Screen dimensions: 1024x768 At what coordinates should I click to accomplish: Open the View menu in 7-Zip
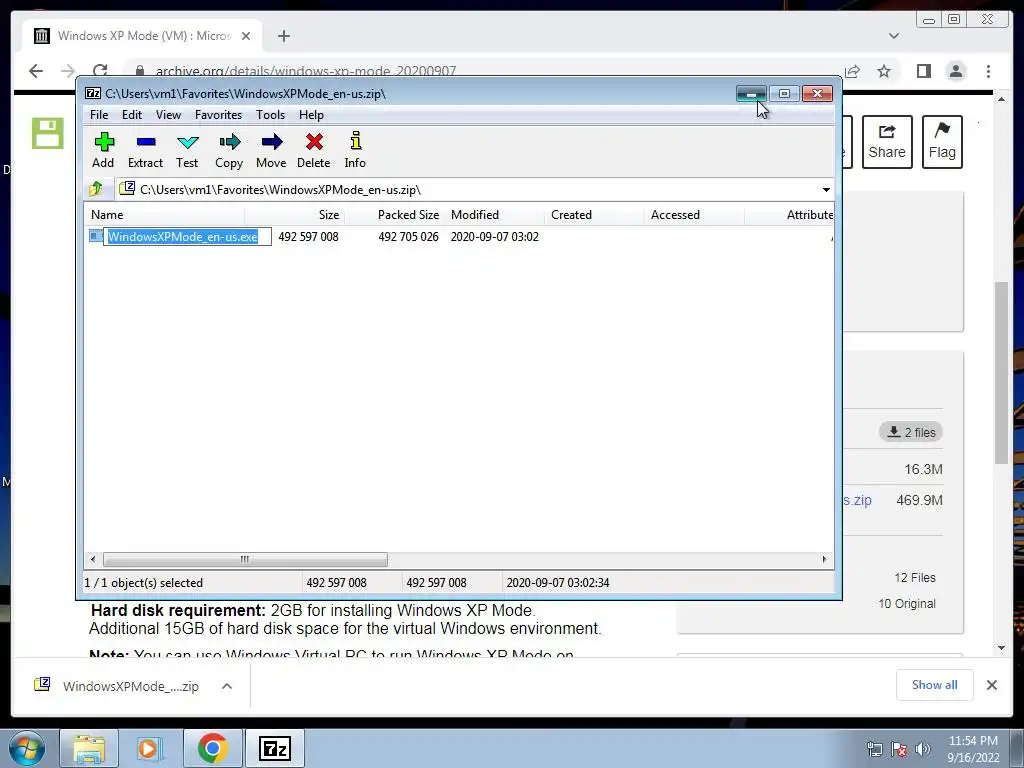point(168,115)
